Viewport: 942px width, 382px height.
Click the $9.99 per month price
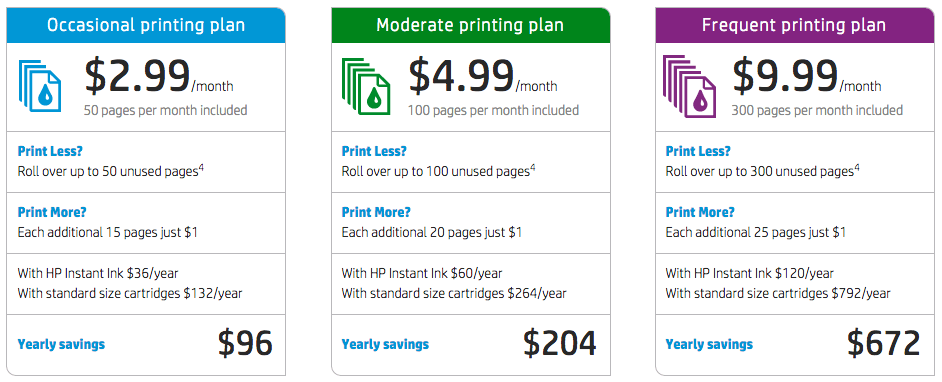(806, 77)
